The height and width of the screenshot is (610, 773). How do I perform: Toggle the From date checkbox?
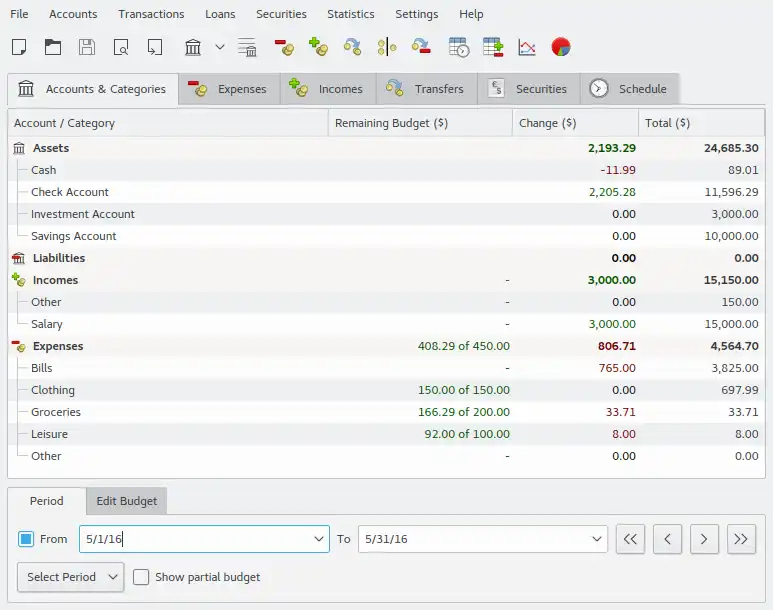click(x=26, y=539)
